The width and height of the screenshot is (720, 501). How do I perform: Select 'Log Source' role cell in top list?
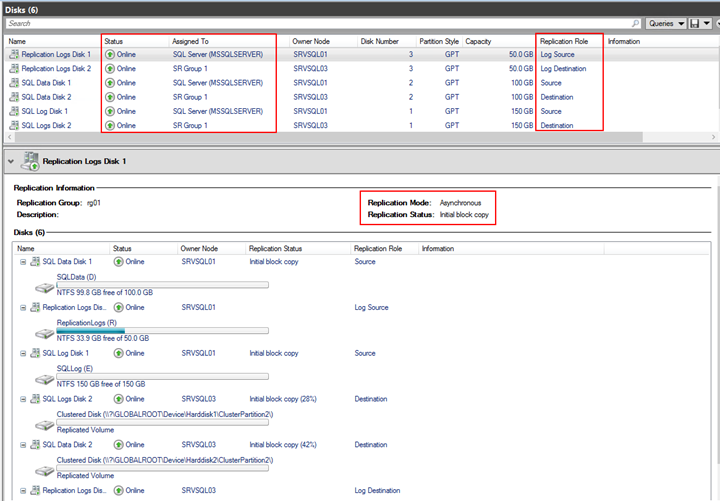click(557, 54)
